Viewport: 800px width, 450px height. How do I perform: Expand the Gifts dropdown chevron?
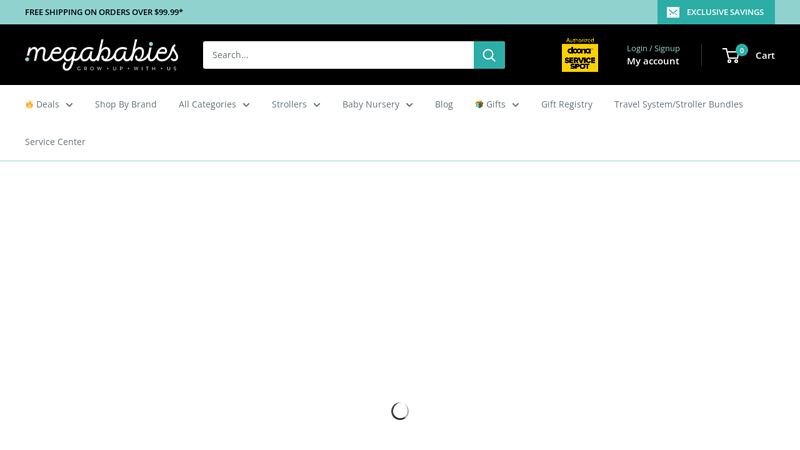515,105
